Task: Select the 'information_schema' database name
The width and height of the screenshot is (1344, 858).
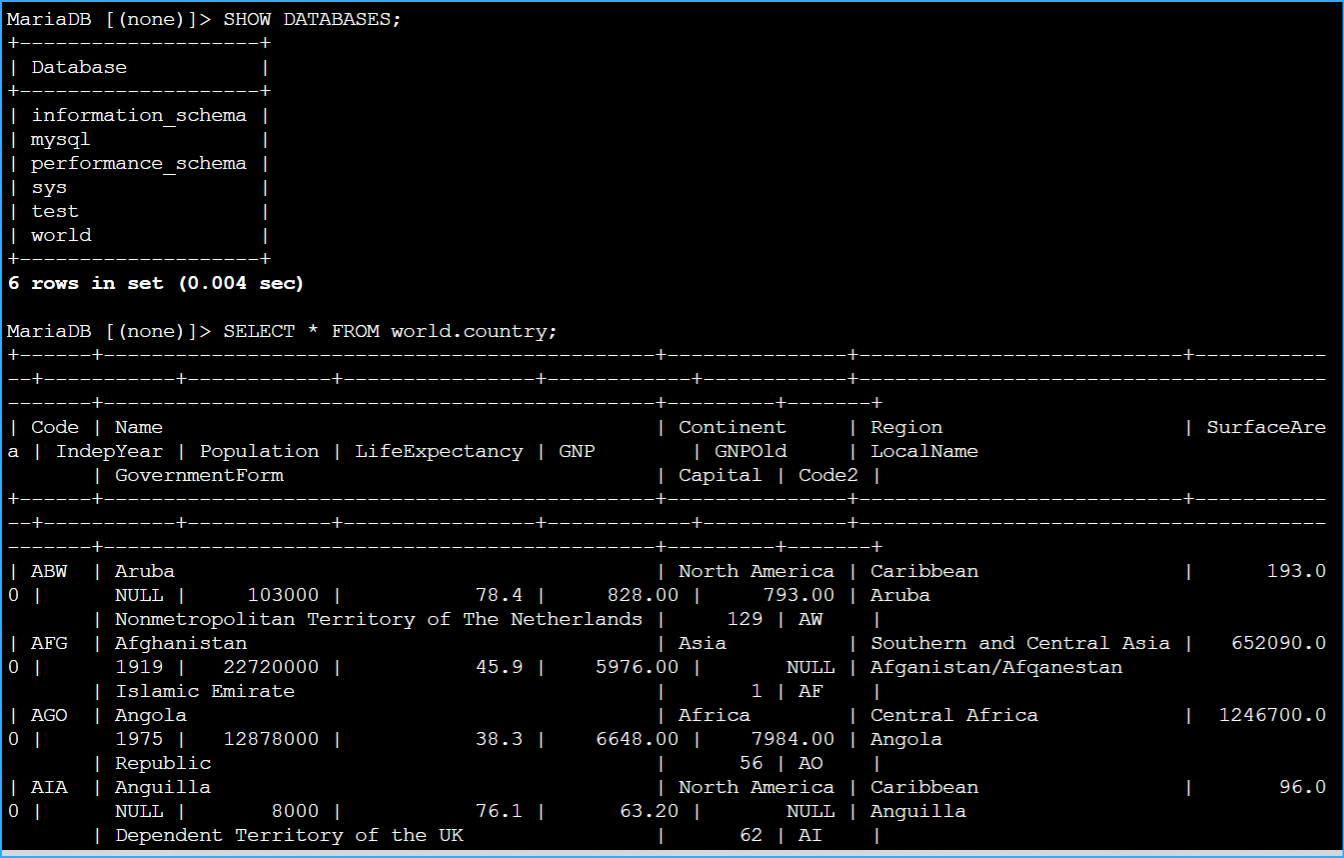Action: (139, 115)
